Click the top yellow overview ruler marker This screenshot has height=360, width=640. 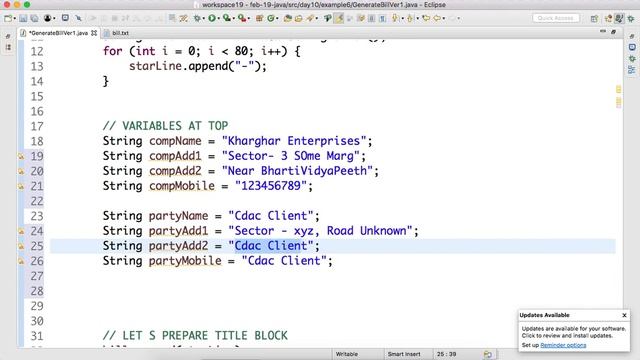pos(618,89)
